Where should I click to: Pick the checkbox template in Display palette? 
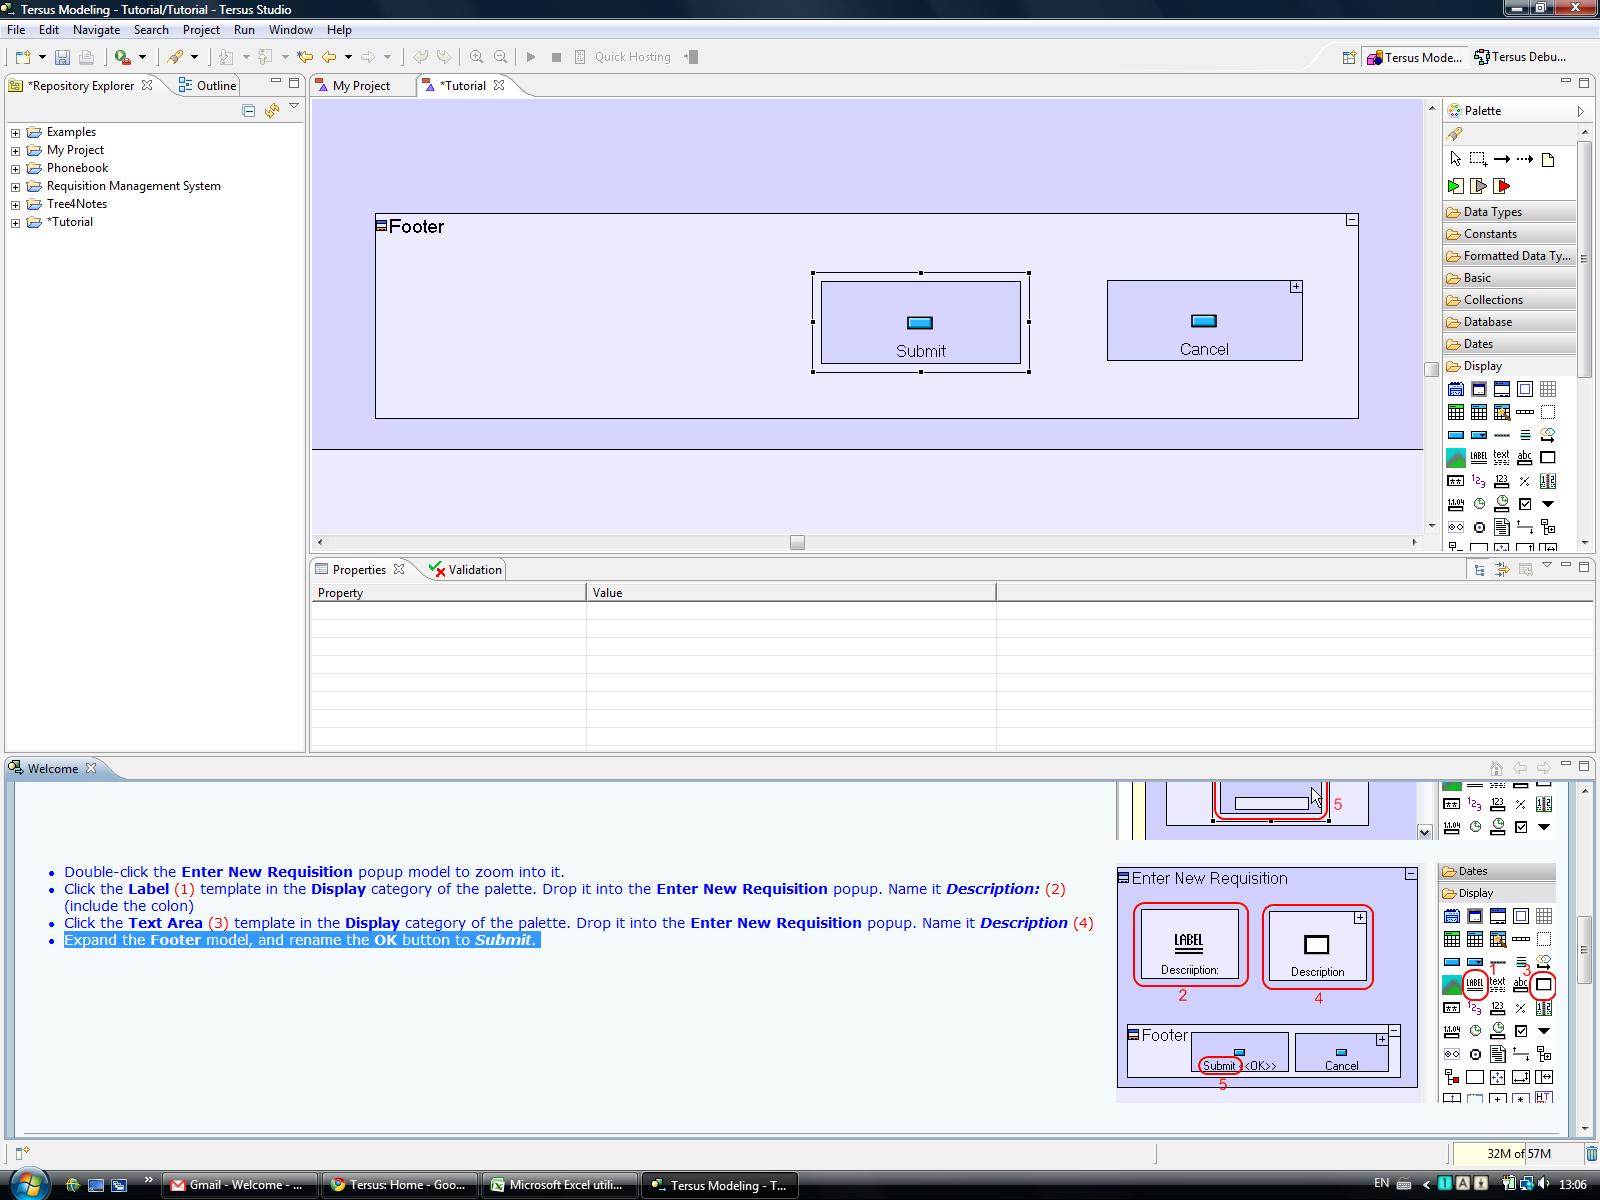(1525, 504)
